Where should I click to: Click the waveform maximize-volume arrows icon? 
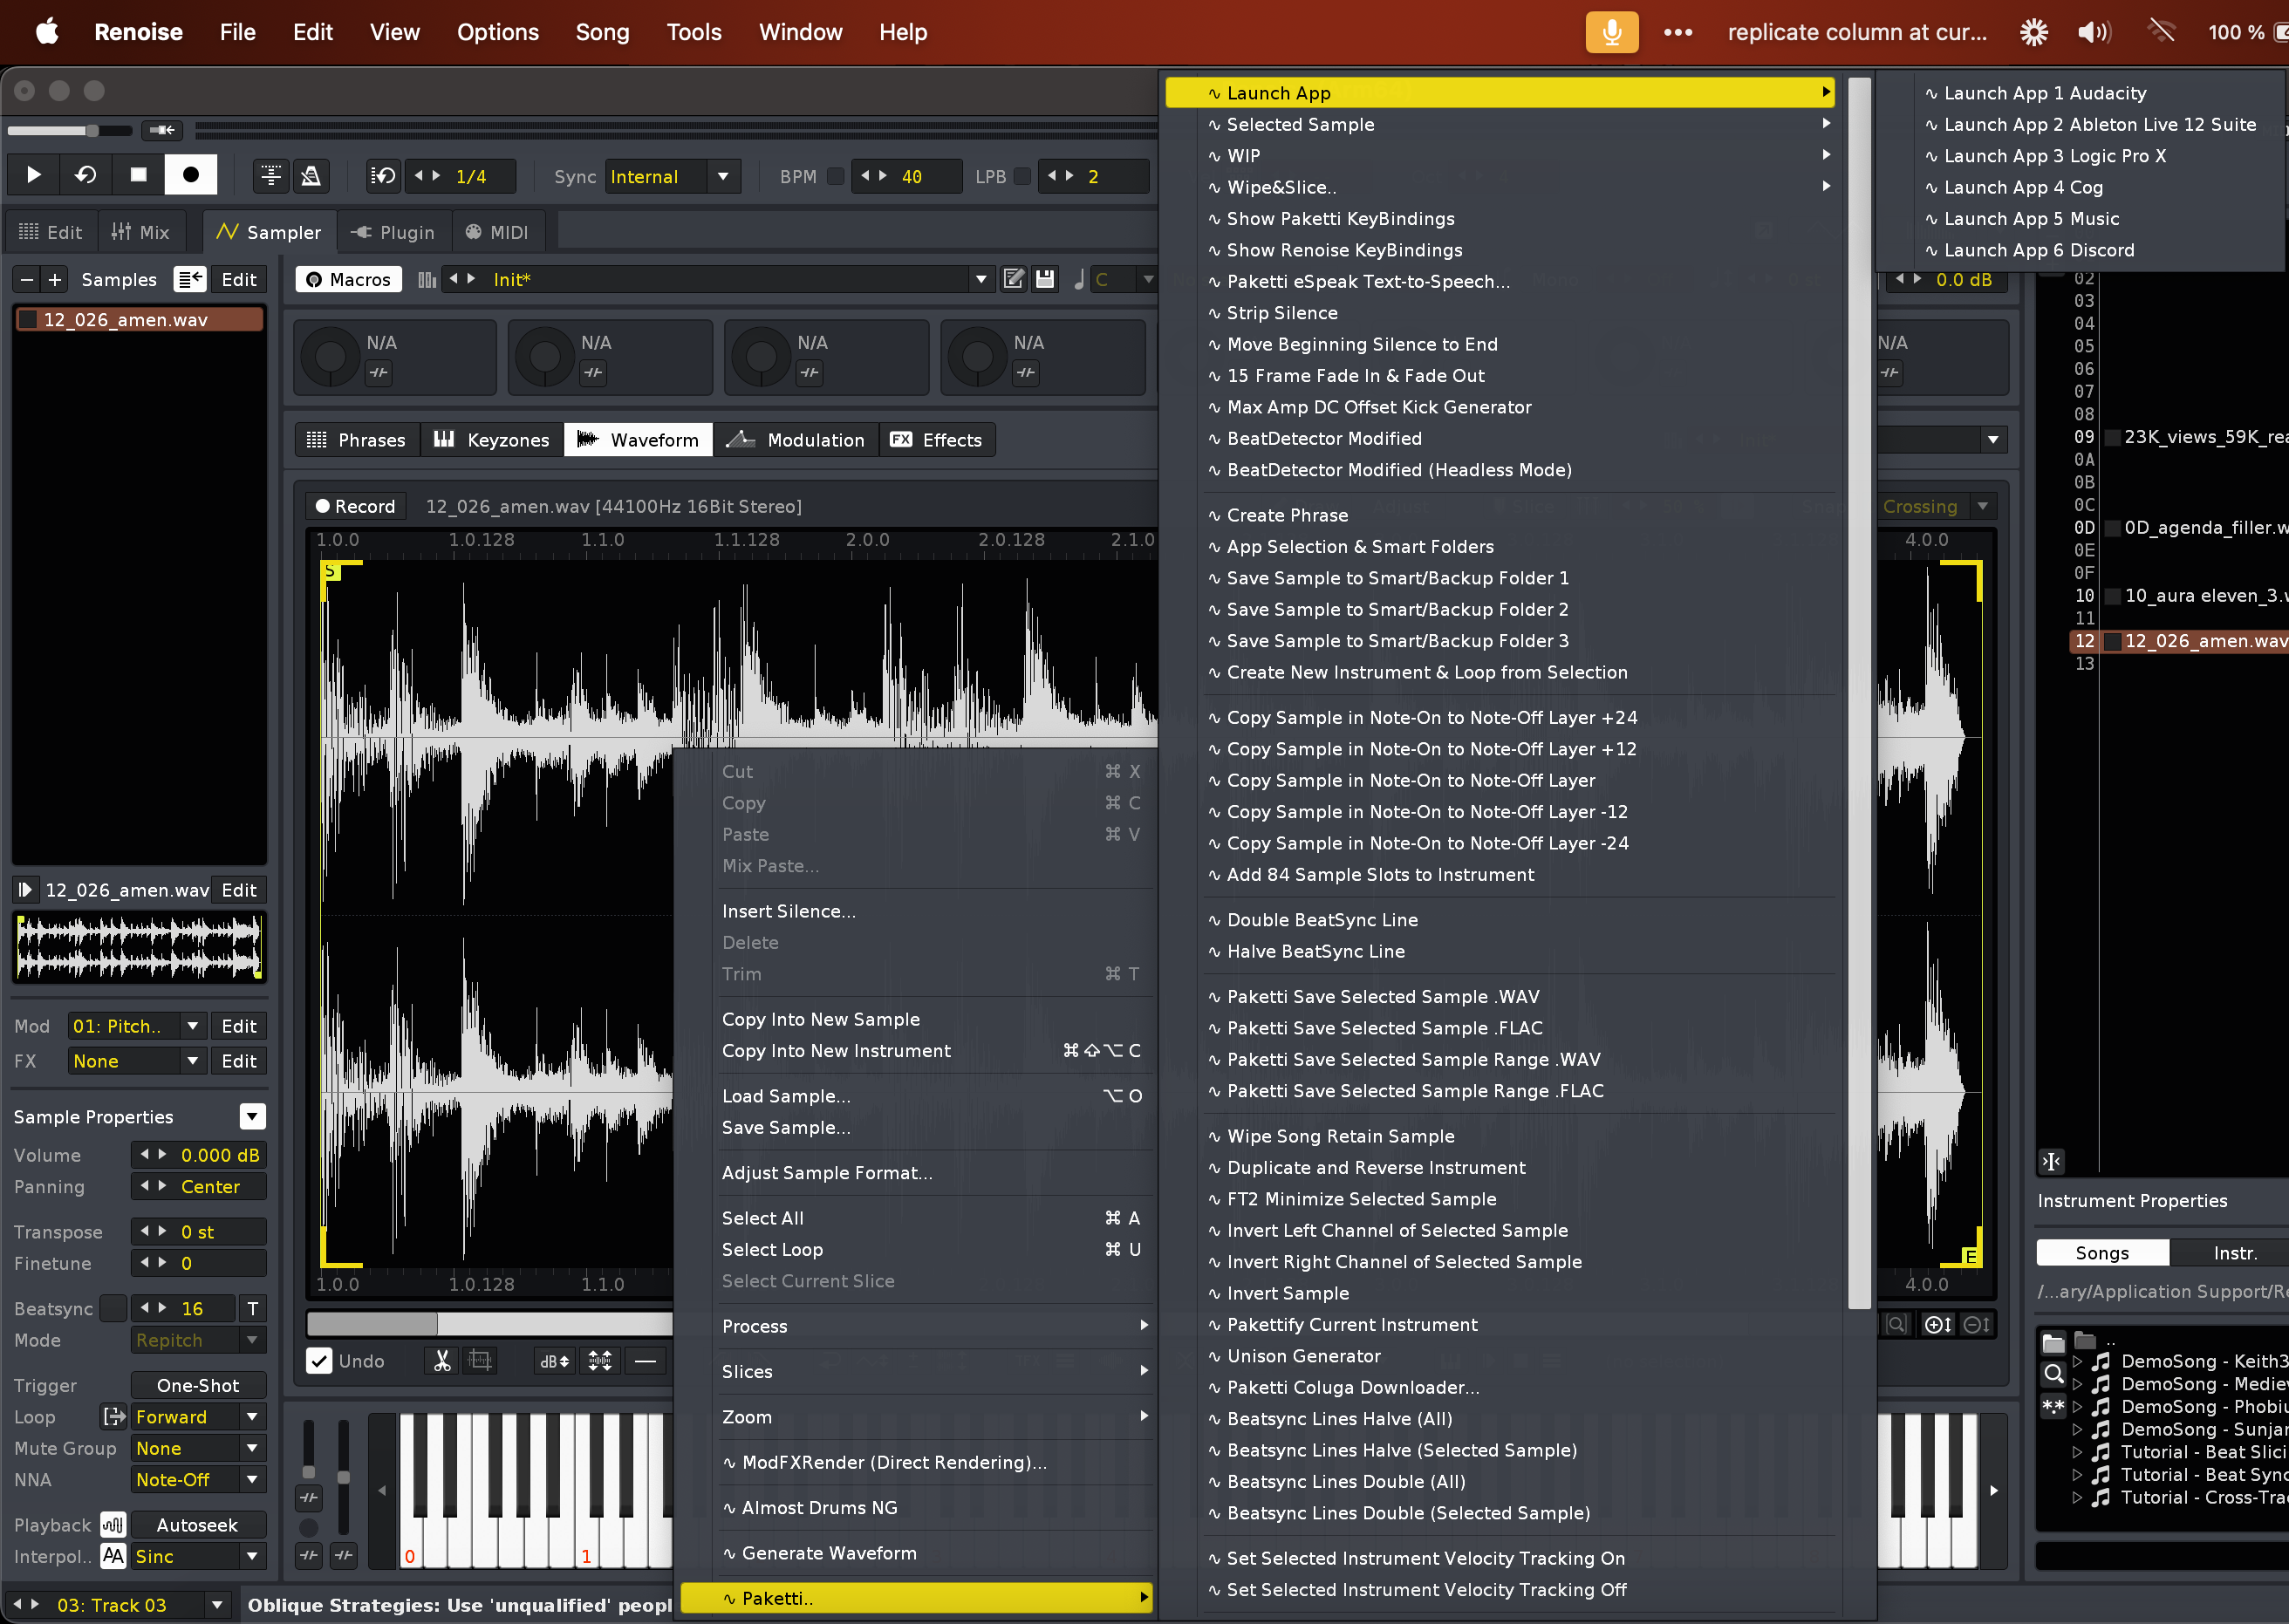(x=600, y=1361)
